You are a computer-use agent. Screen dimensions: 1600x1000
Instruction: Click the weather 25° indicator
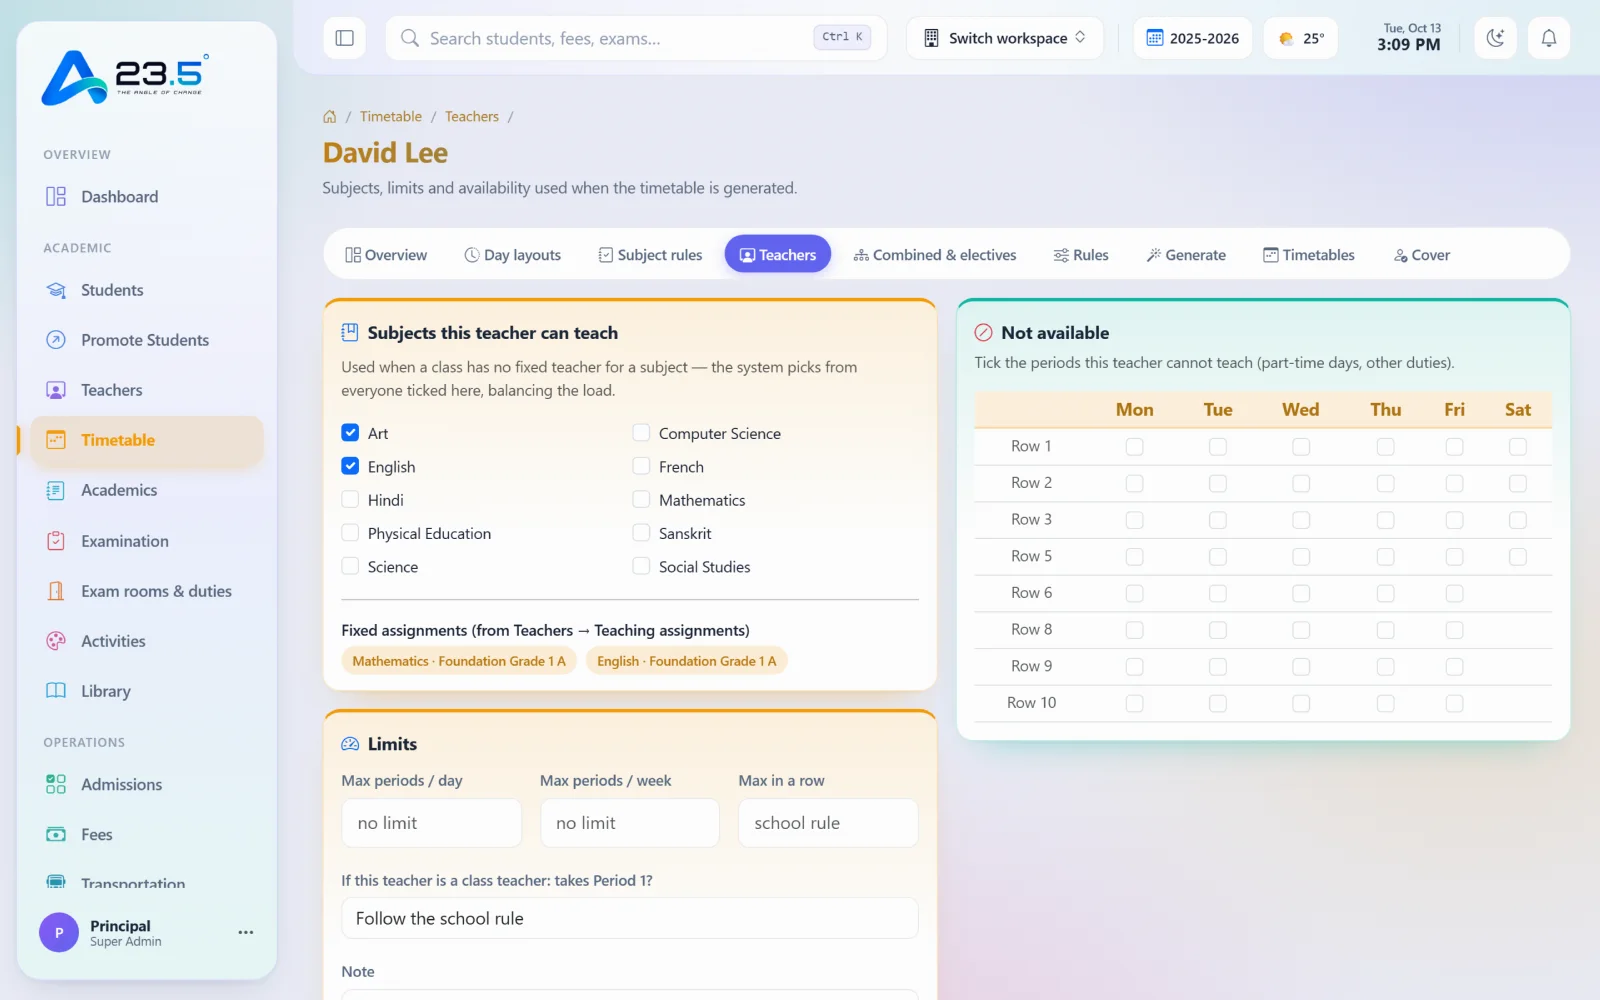pos(1300,38)
